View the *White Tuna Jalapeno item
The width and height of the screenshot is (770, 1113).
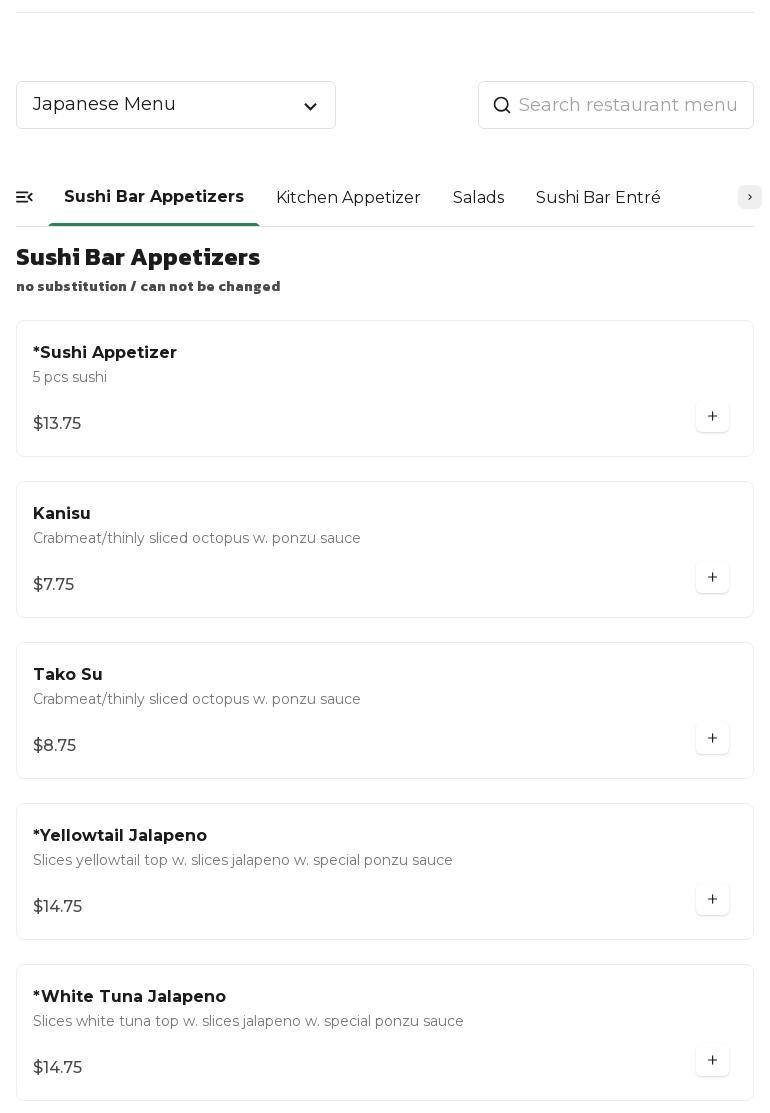130,996
